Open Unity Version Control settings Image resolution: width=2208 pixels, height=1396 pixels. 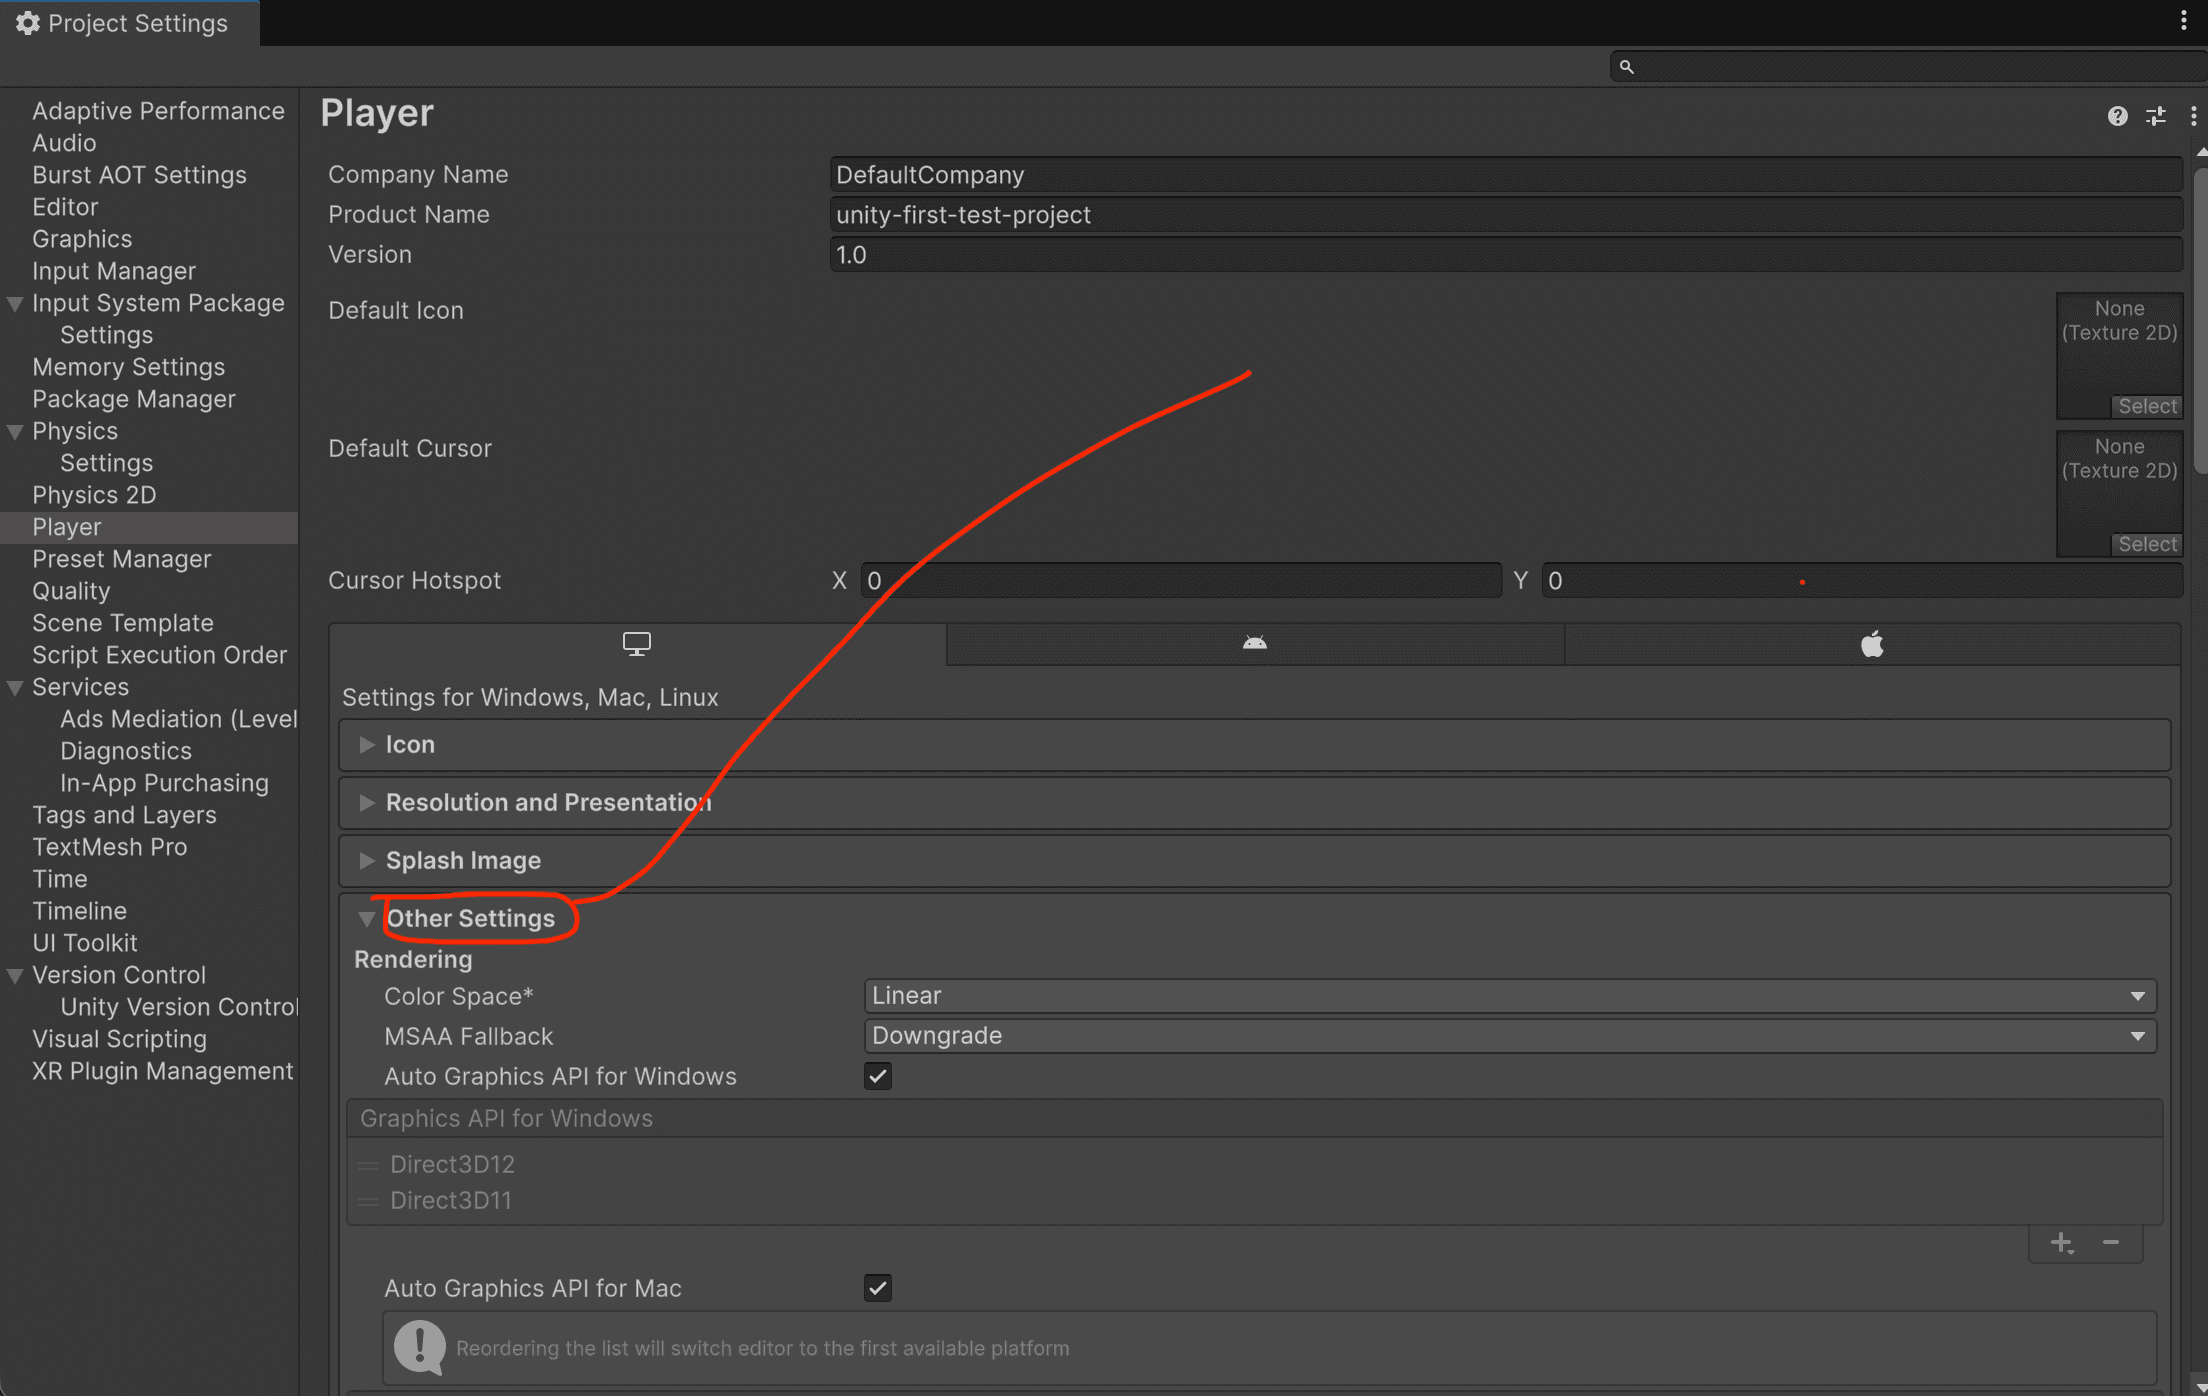pyautogui.click(x=179, y=1007)
